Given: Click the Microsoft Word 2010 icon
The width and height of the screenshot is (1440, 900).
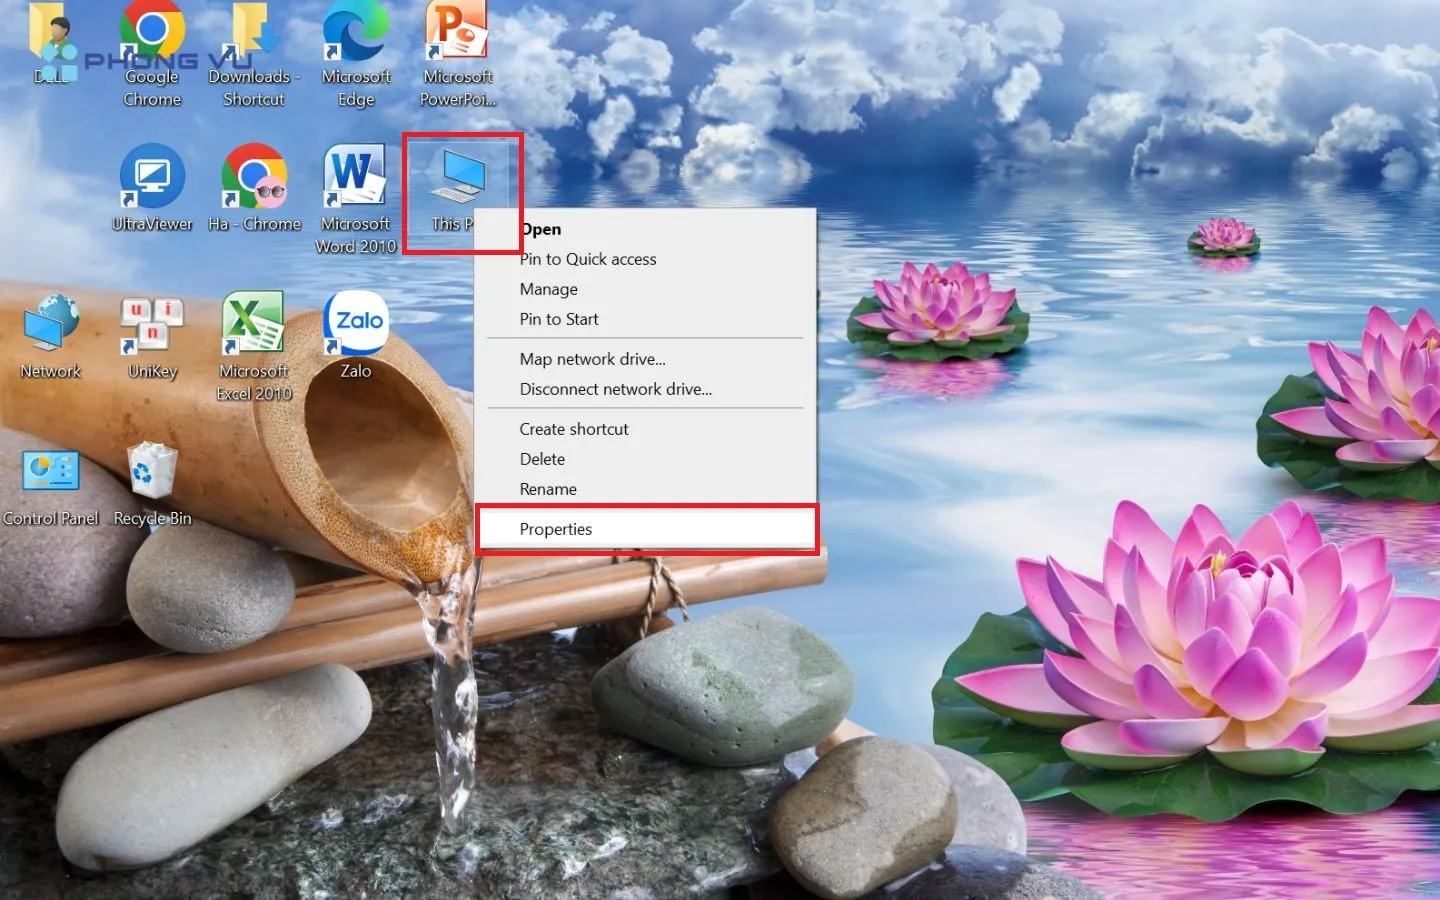Looking at the screenshot, I should (355, 178).
